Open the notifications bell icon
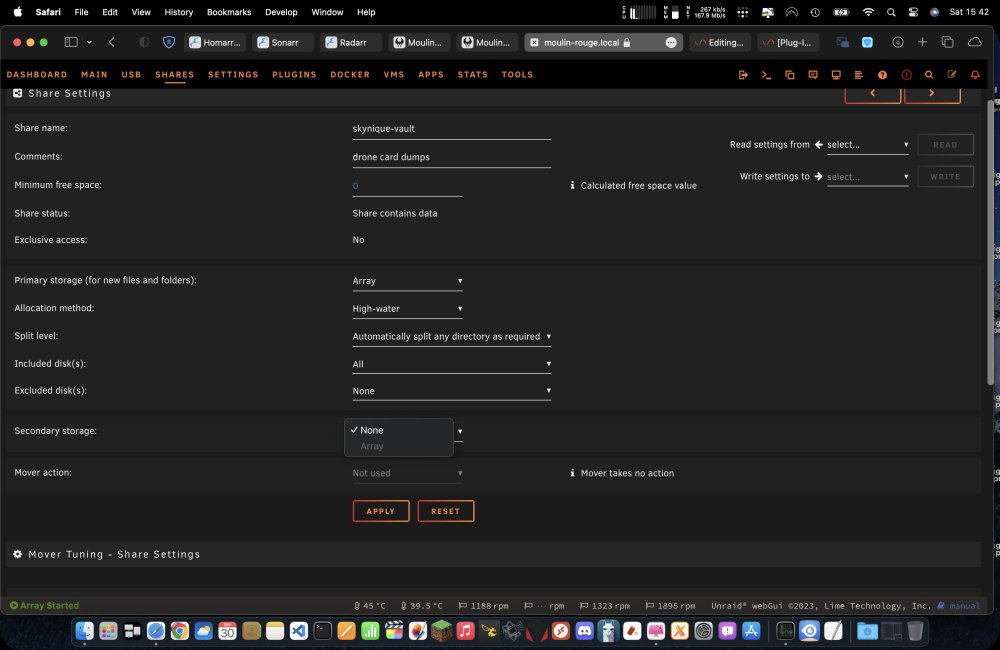This screenshot has height=650, width=1000. 974,75
